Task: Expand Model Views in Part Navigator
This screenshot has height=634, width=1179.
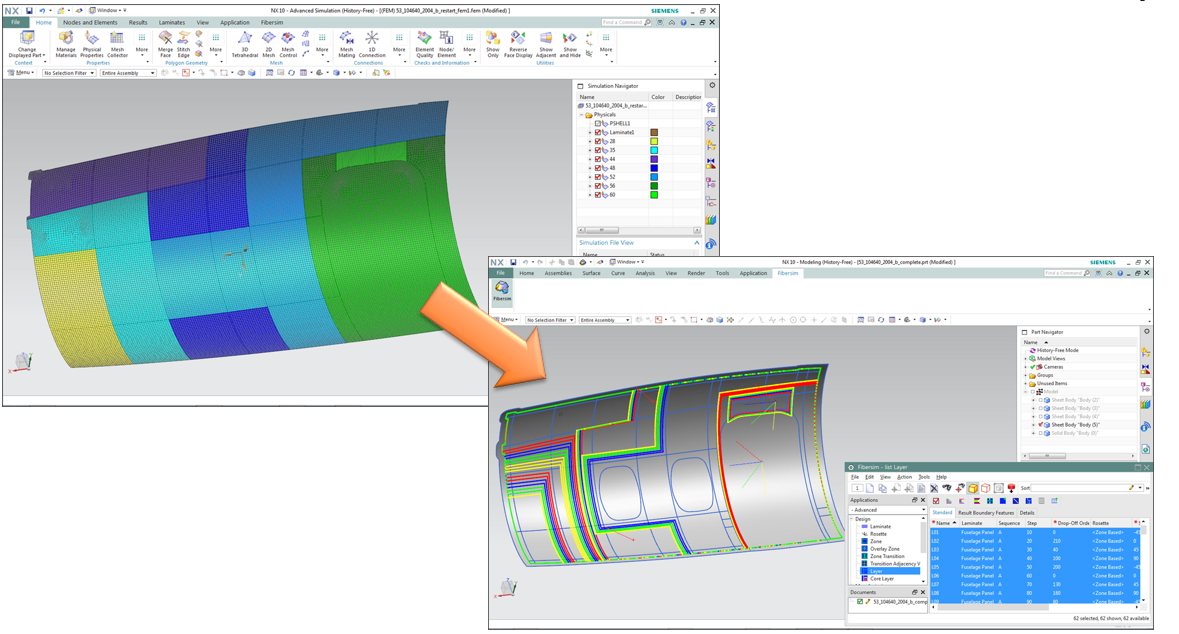Action: tap(1026, 359)
